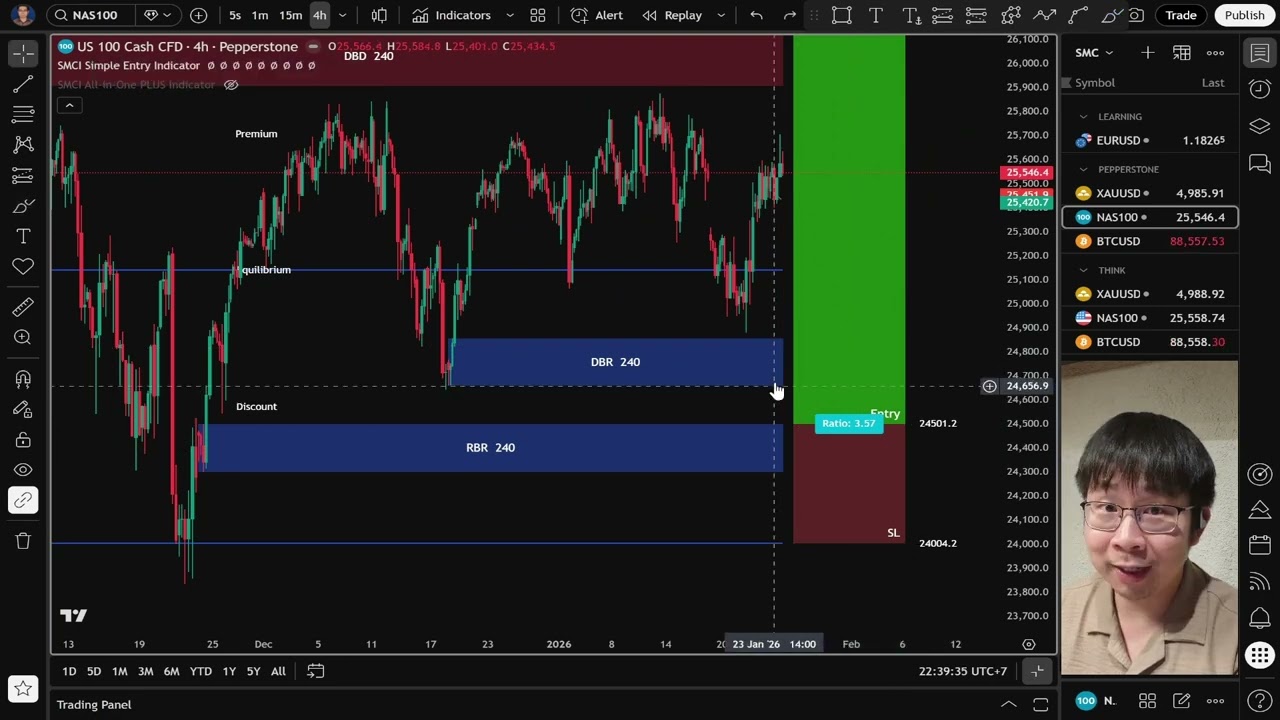The height and width of the screenshot is (720, 1280).
Task: Switch to 5s timeframe
Action: pyautogui.click(x=234, y=15)
